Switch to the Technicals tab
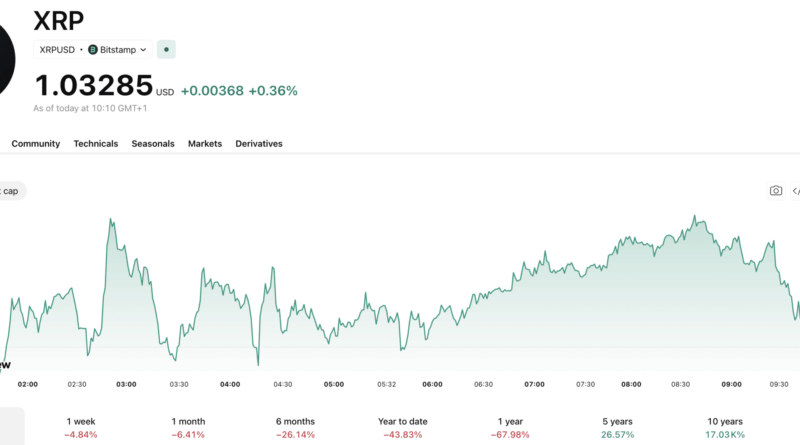This screenshot has height=445, width=800. [96, 144]
